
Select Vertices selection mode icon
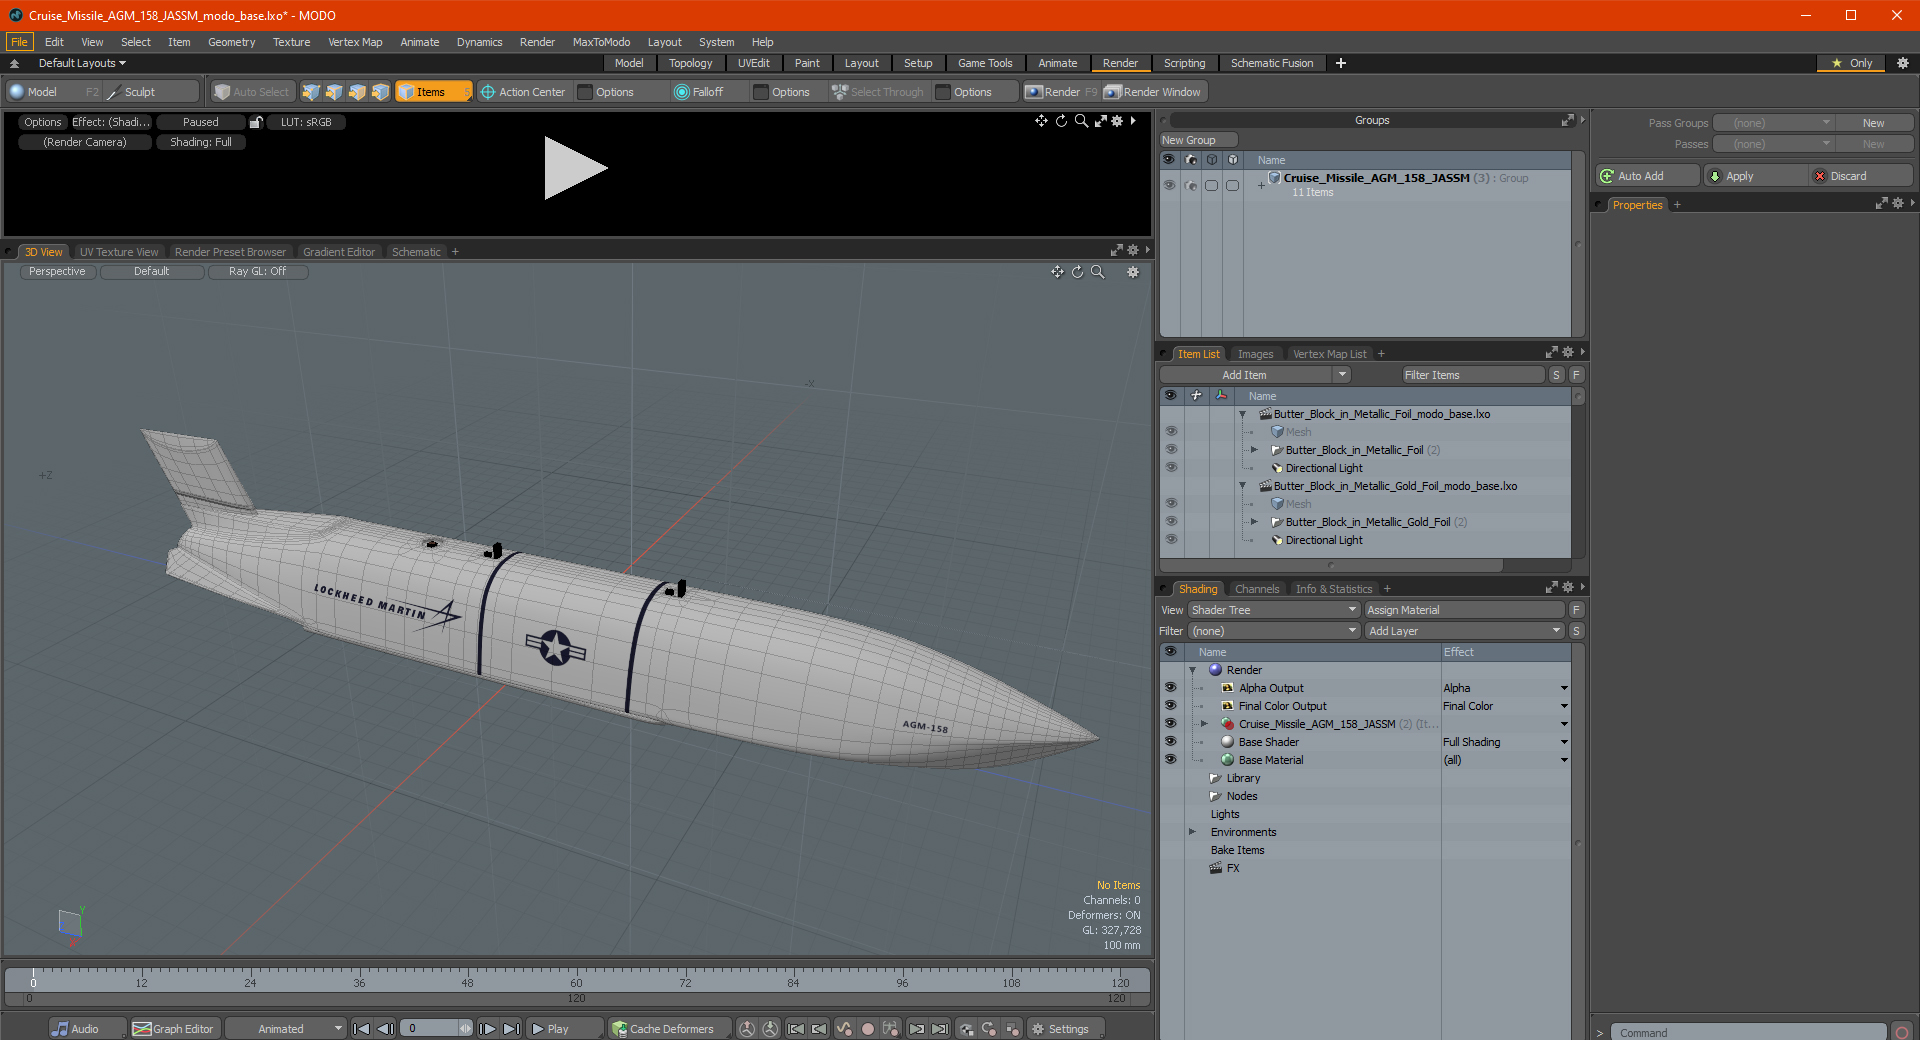[x=311, y=92]
